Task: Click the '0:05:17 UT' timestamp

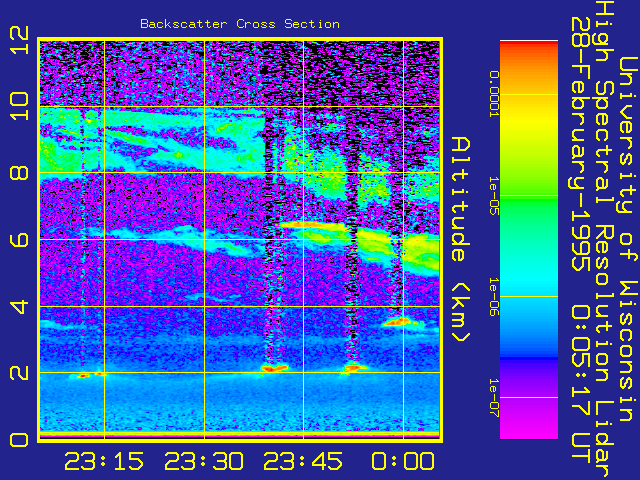Action: [580, 384]
